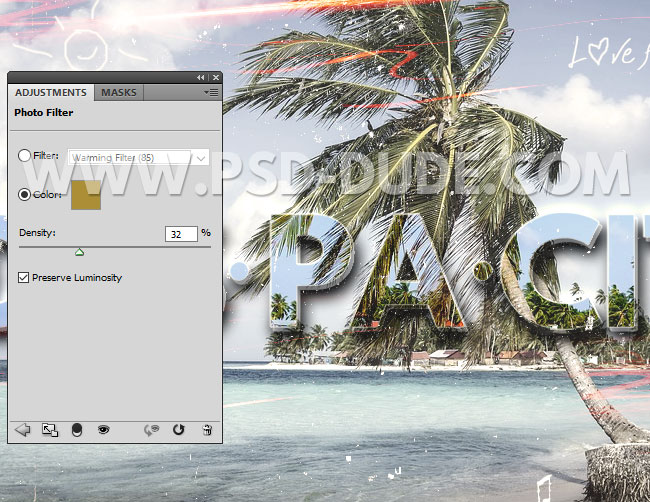Image resolution: width=650 pixels, height=502 pixels.
Task: Select the Color radio button
Action: point(24,194)
